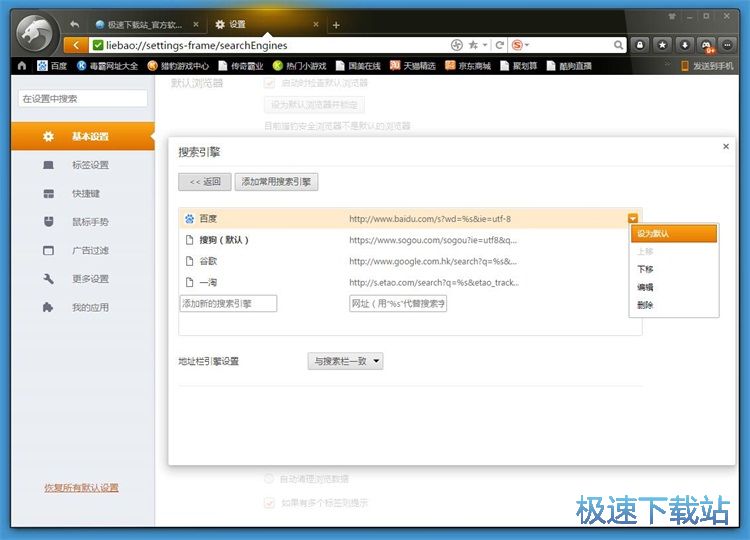This screenshot has height=540, width=750.
Task: Close the 设置 tab
Action: pos(316,24)
